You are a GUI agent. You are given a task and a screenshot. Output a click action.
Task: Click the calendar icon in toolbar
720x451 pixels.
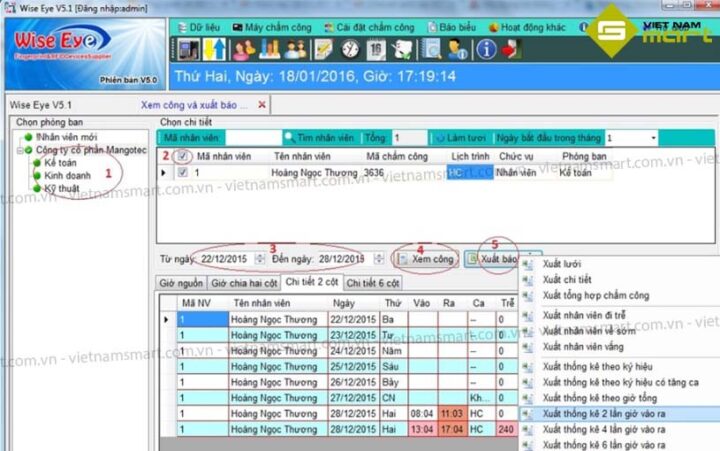click(x=375, y=48)
